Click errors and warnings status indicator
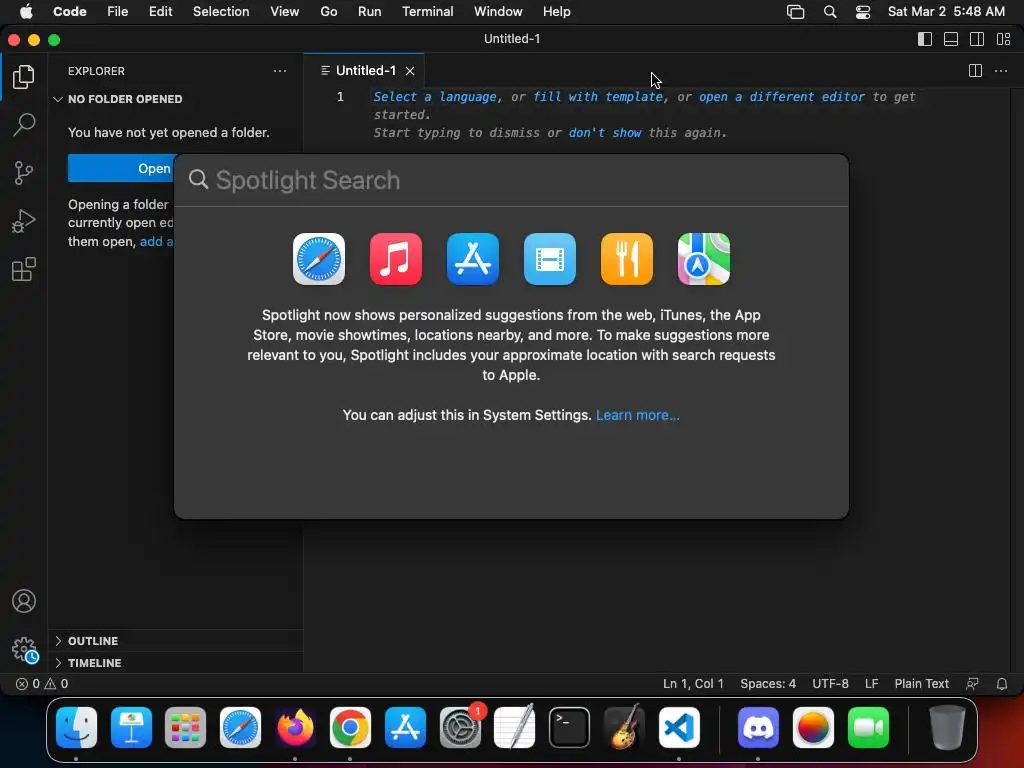The height and width of the screenshot is (768, 1024). tap(42, 684)
